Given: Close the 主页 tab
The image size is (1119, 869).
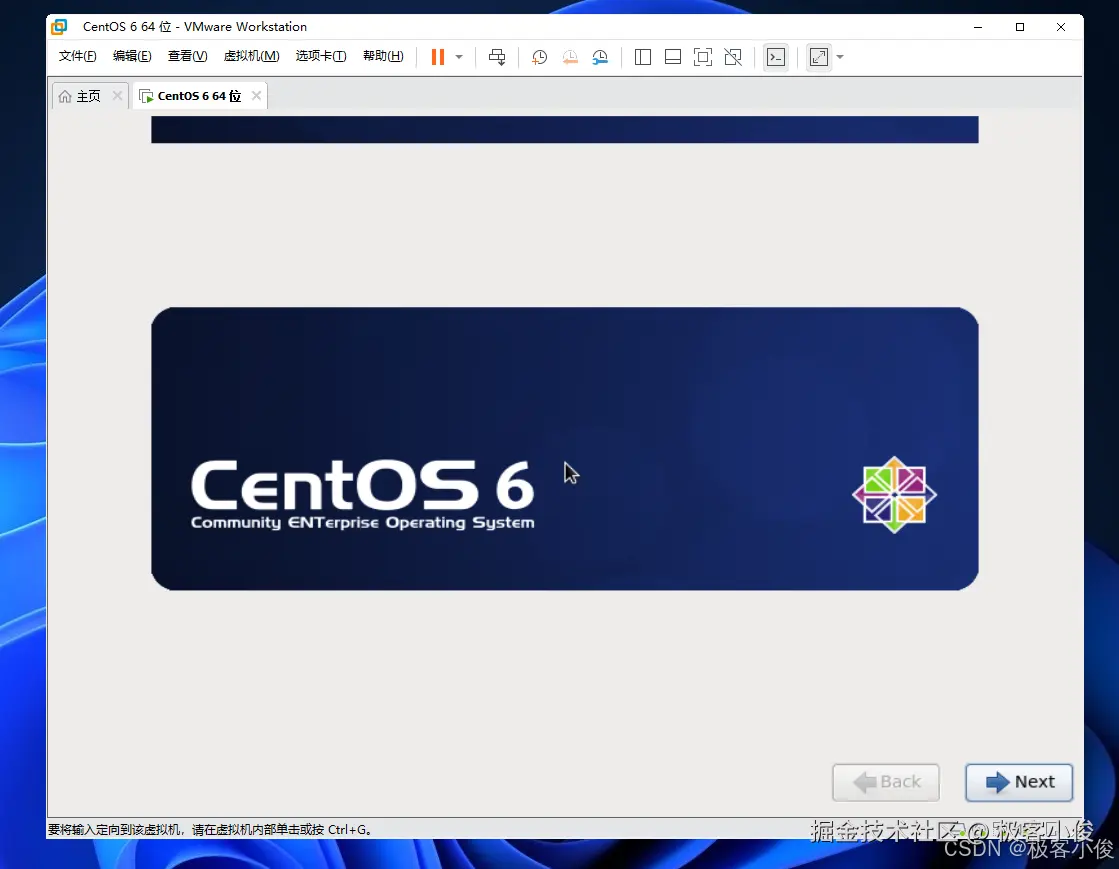Looking at the screenshot, I should tap(117, 96).
